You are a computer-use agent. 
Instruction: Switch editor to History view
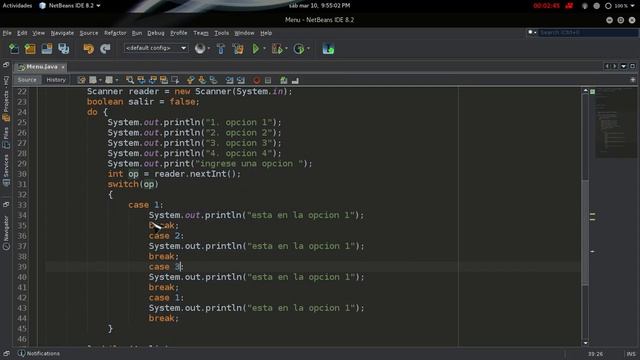56,80
